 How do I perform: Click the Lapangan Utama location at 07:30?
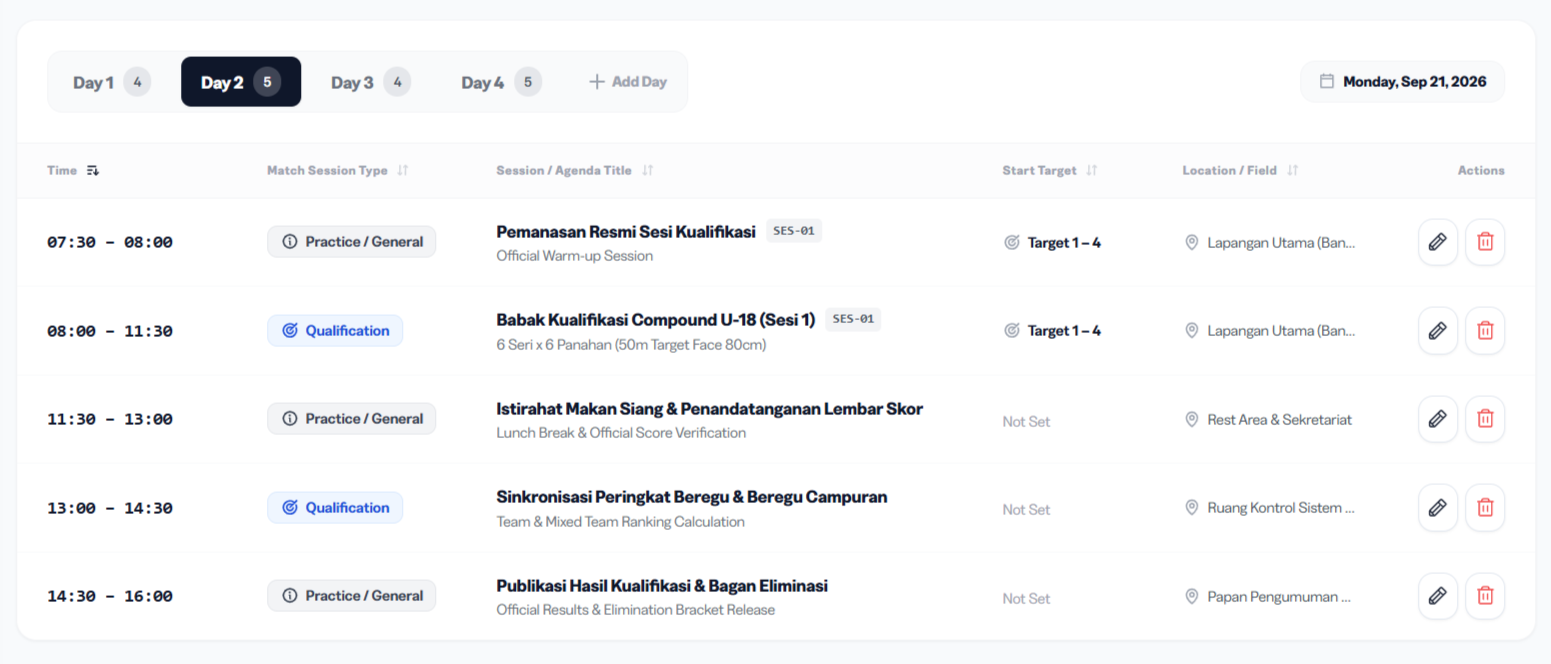1270,243
